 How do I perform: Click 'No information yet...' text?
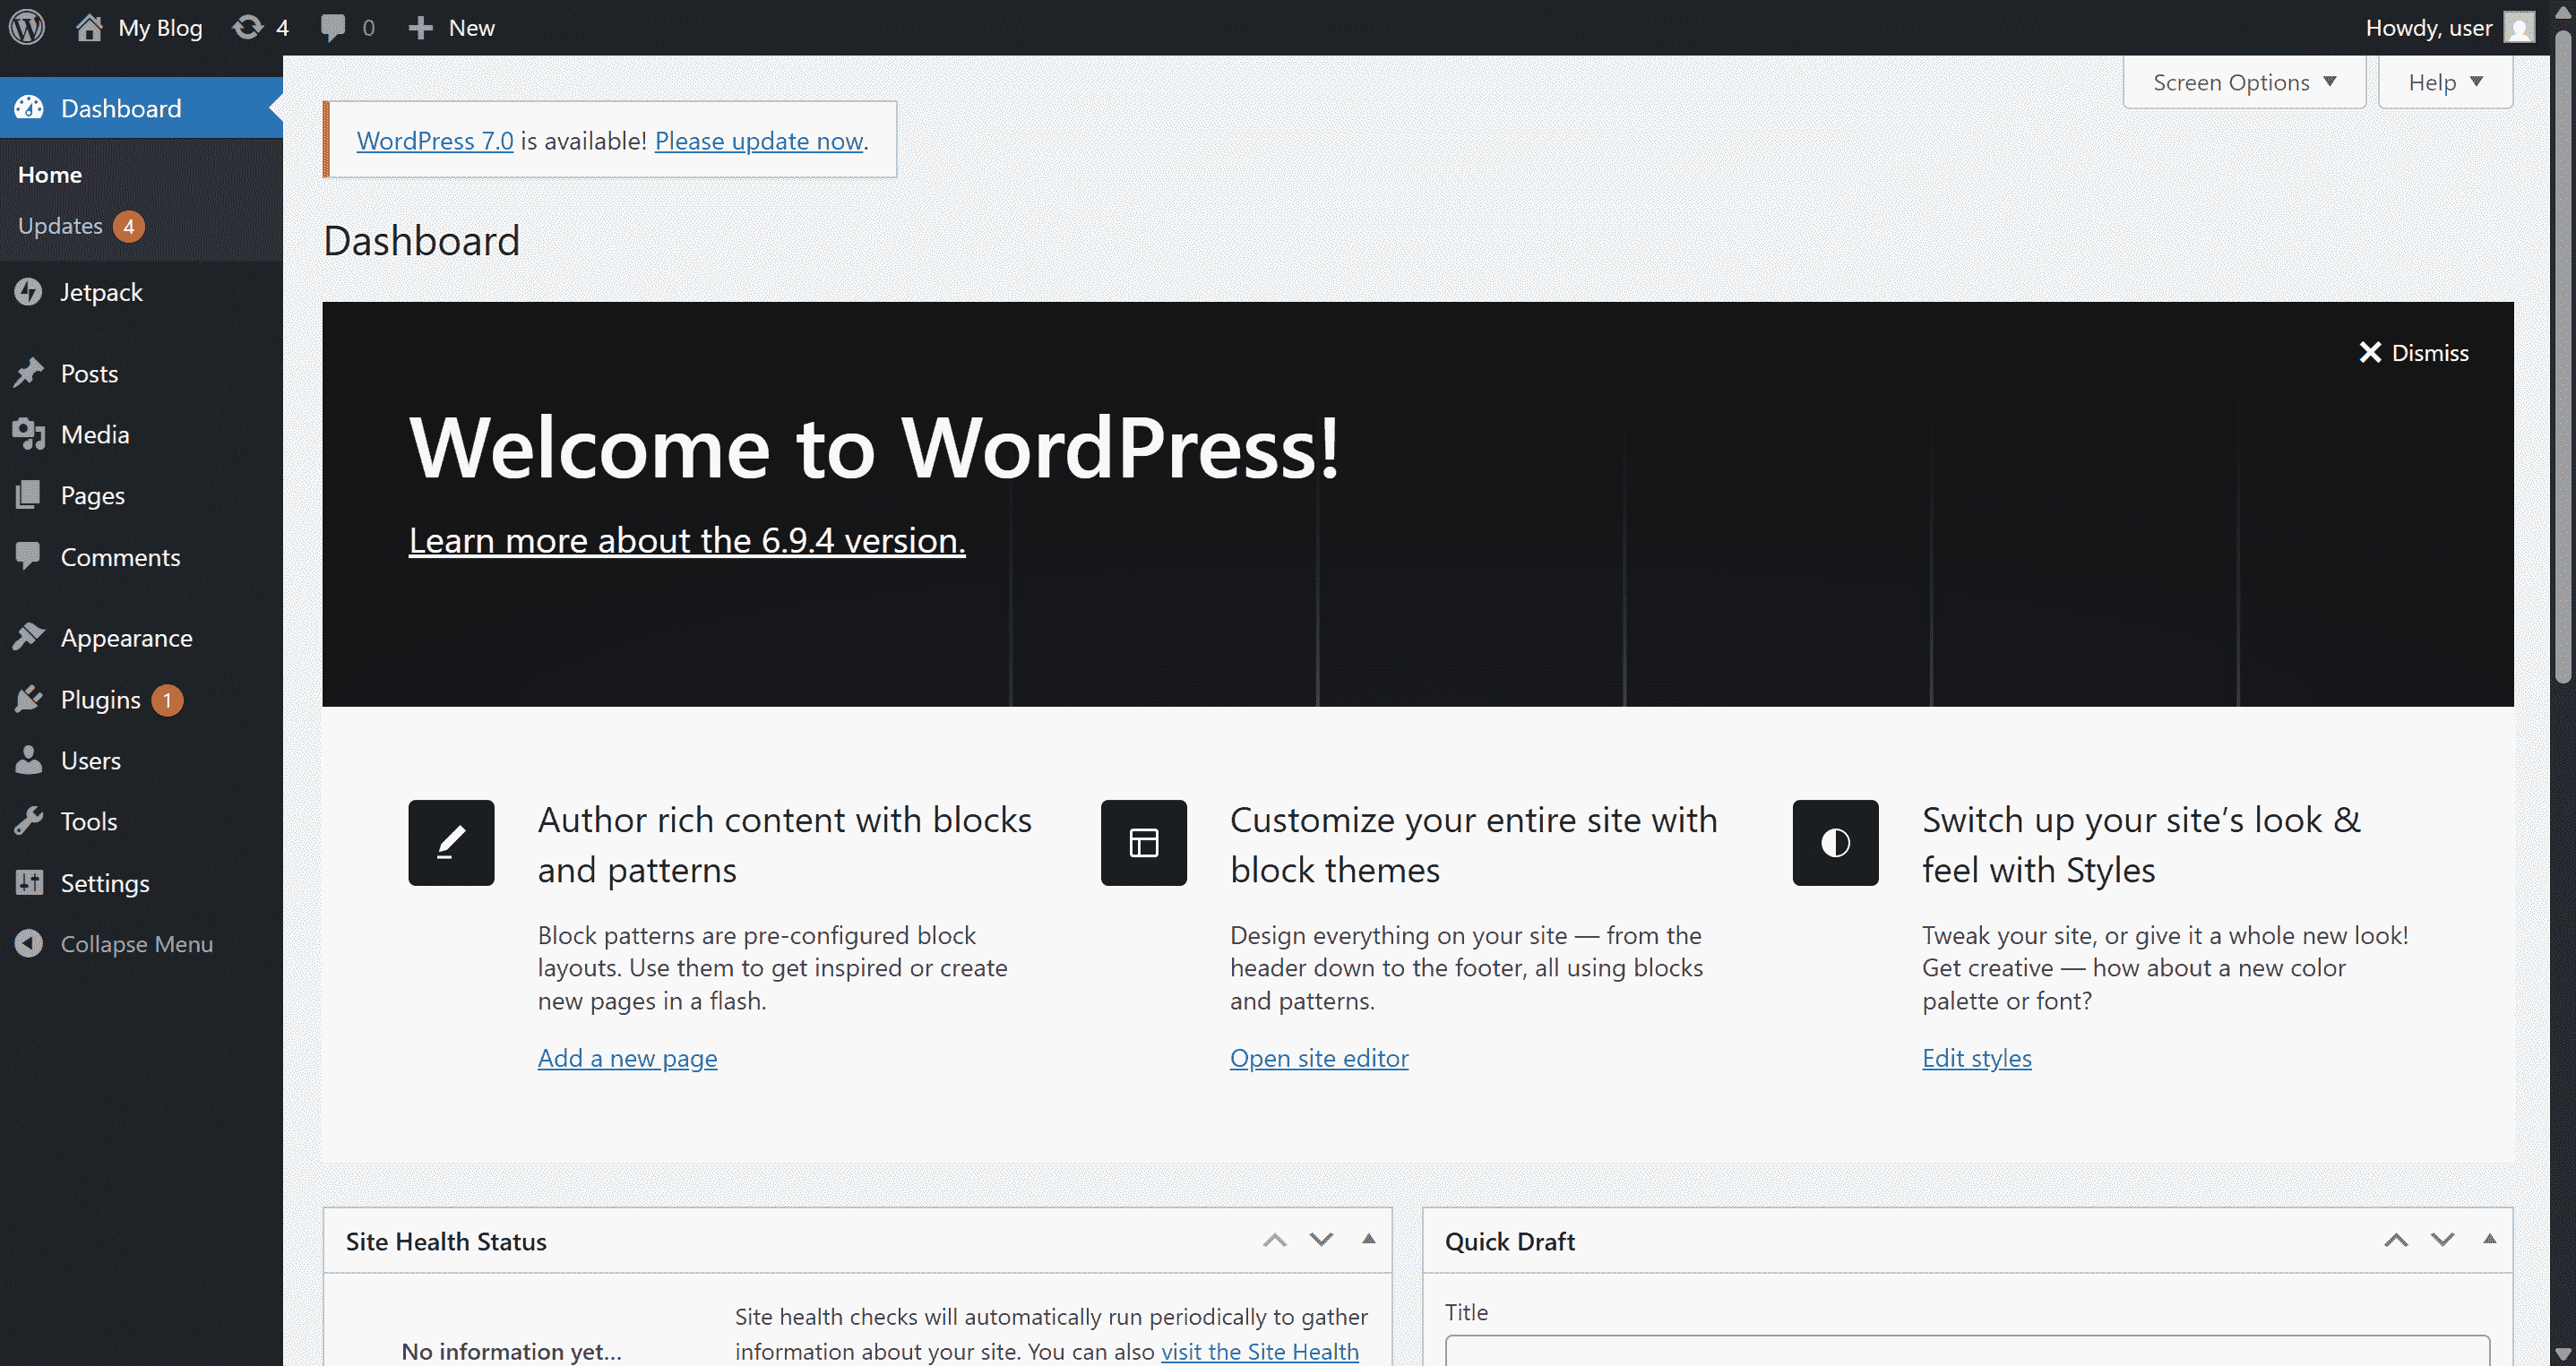coord(511,1351)
